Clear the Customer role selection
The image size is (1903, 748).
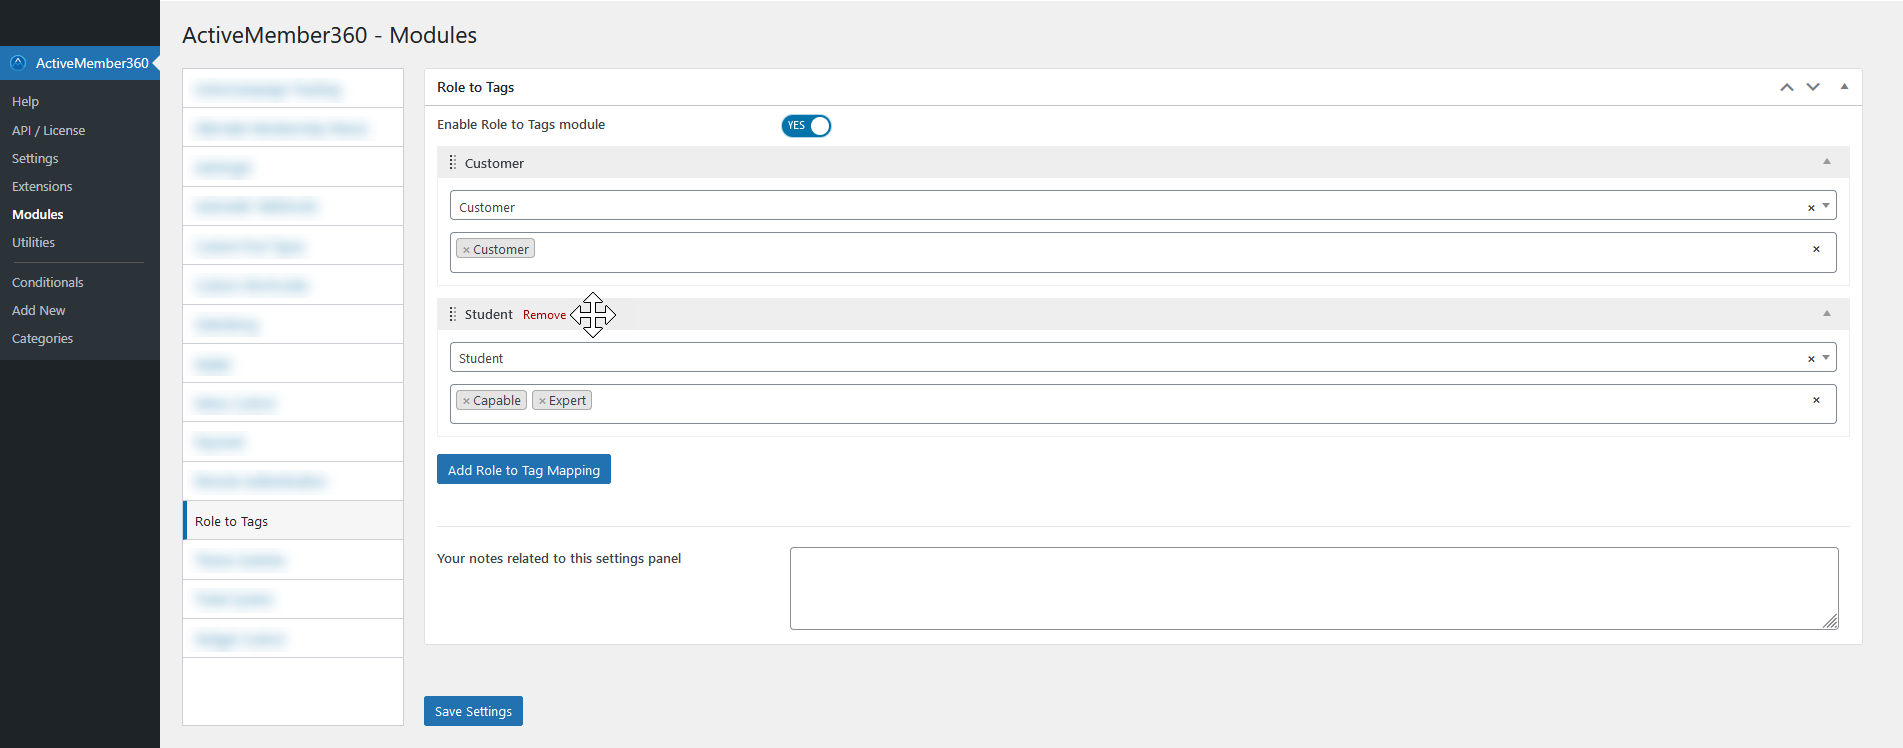coord(1811,208)
